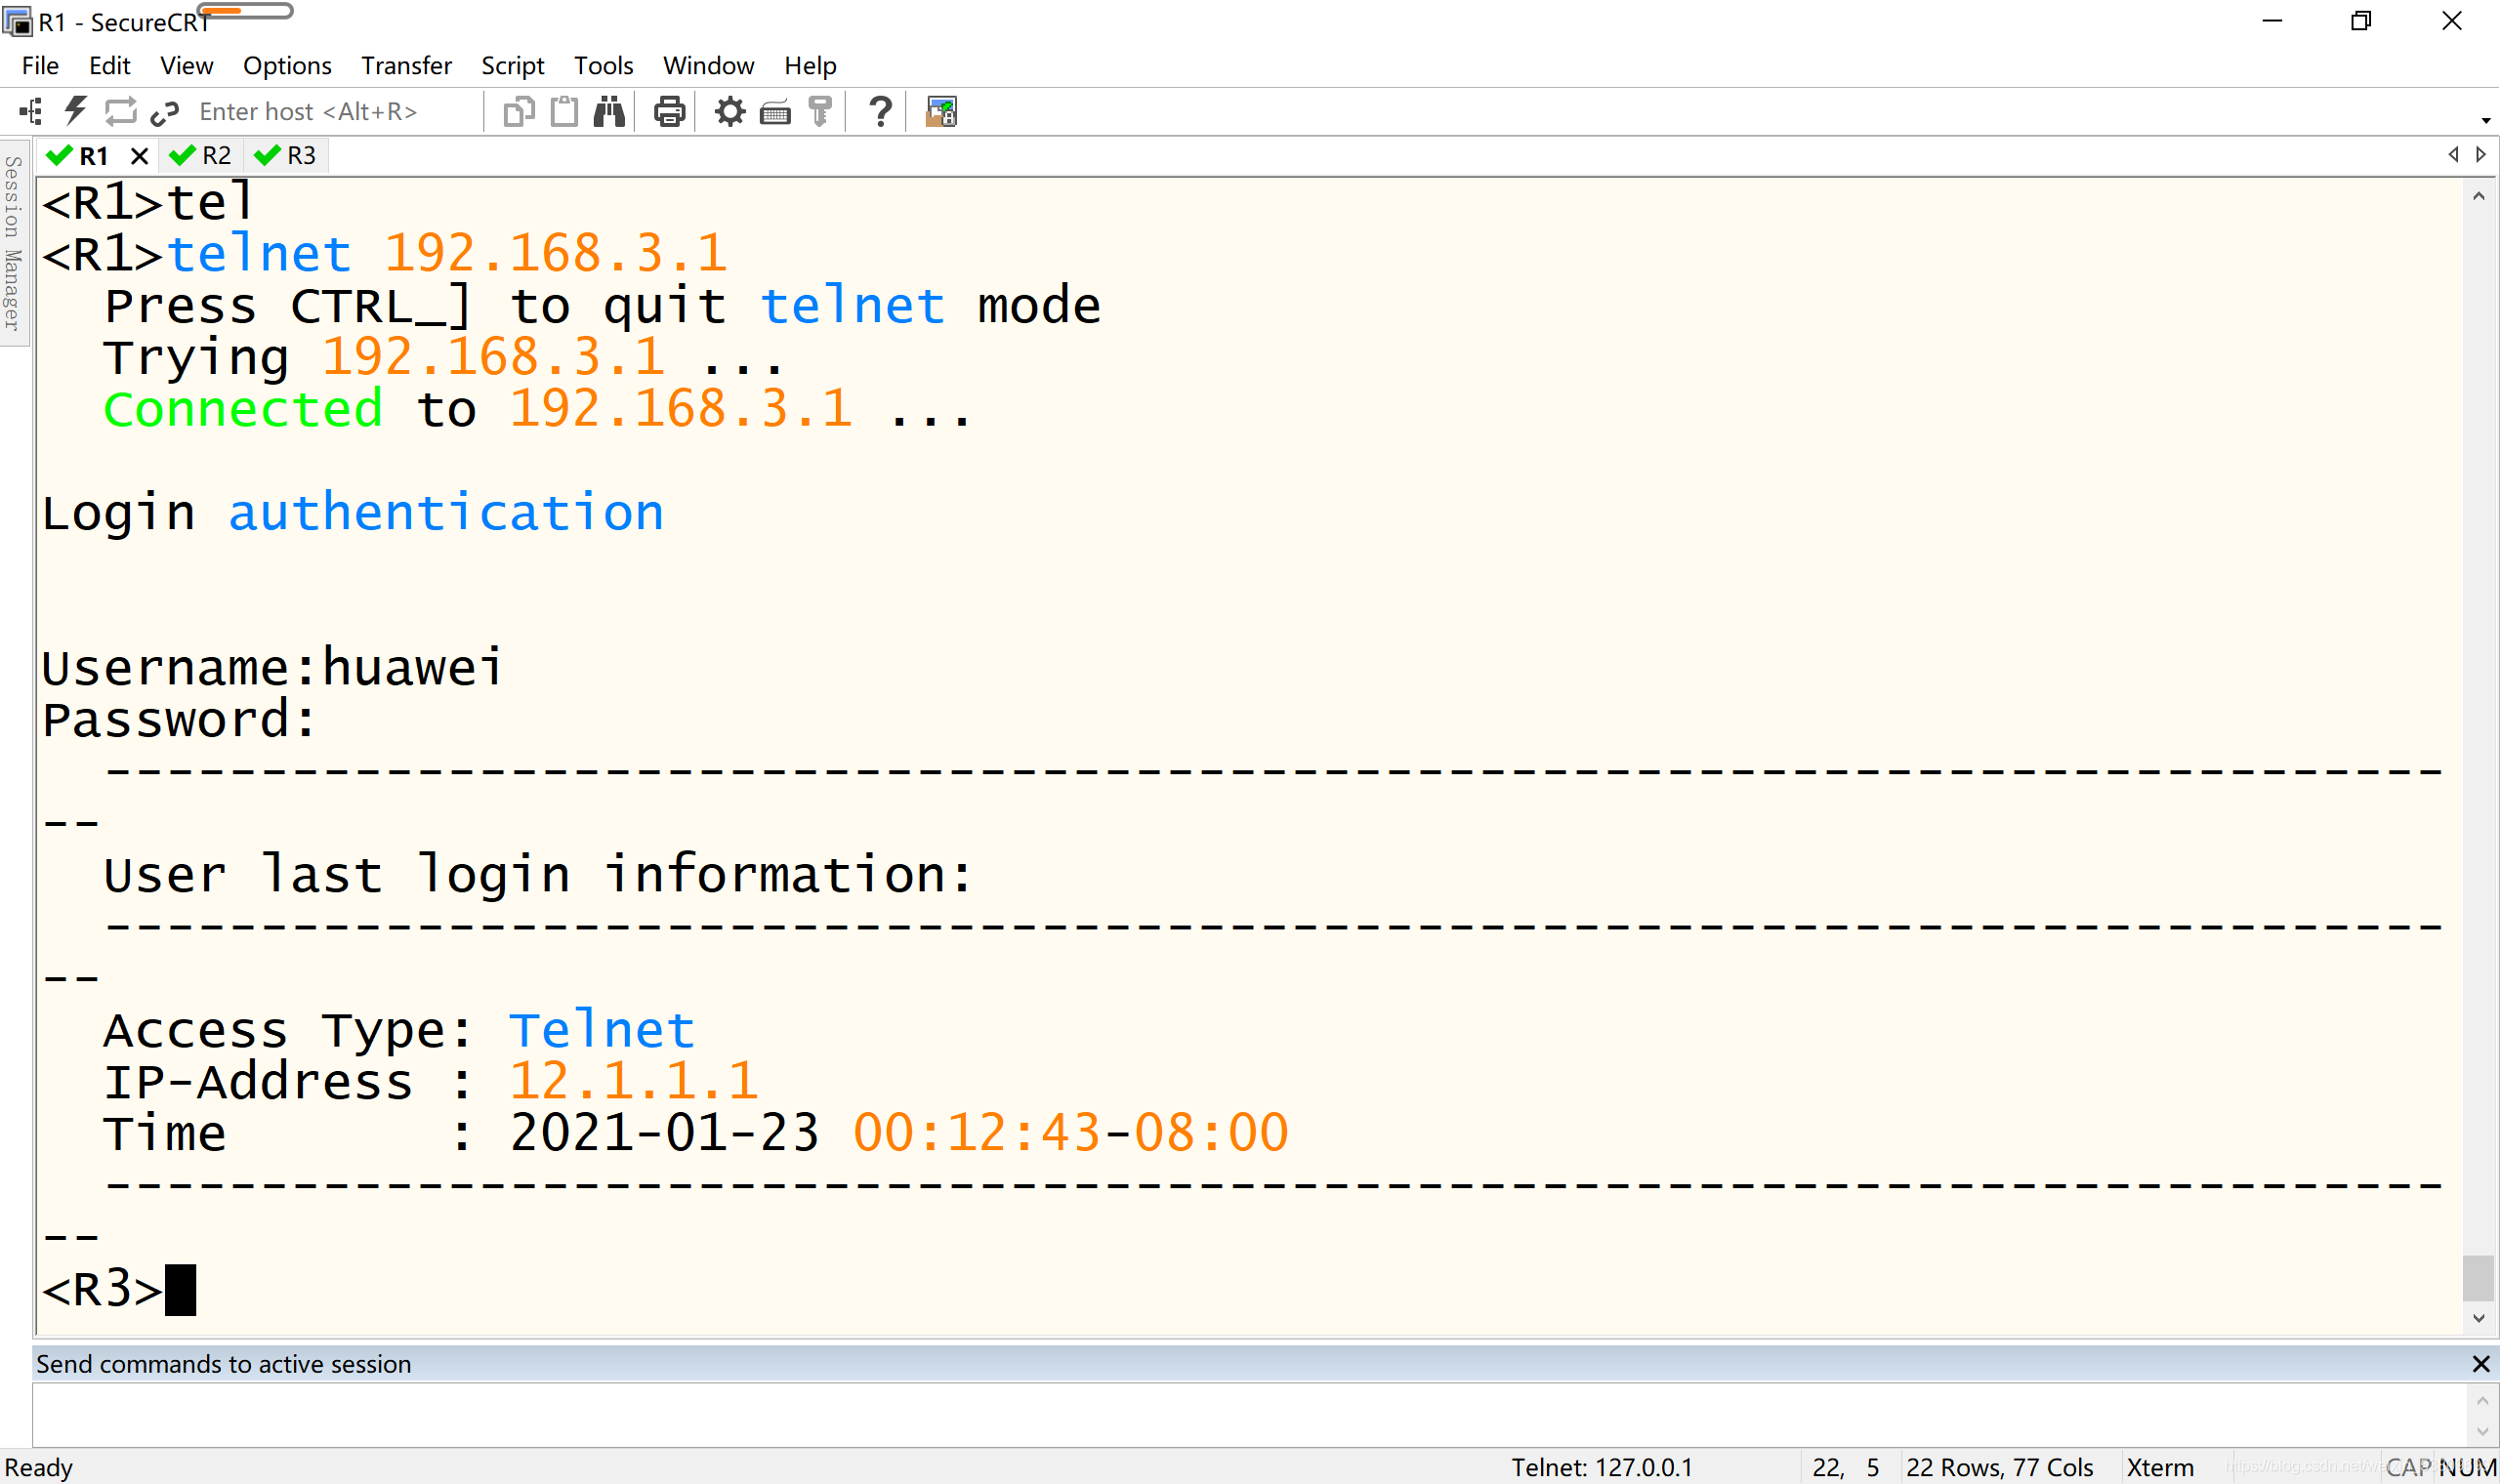The image size is (2500, 1484).
Task: Minimize the SecureCRT window
Action: 2272,21
